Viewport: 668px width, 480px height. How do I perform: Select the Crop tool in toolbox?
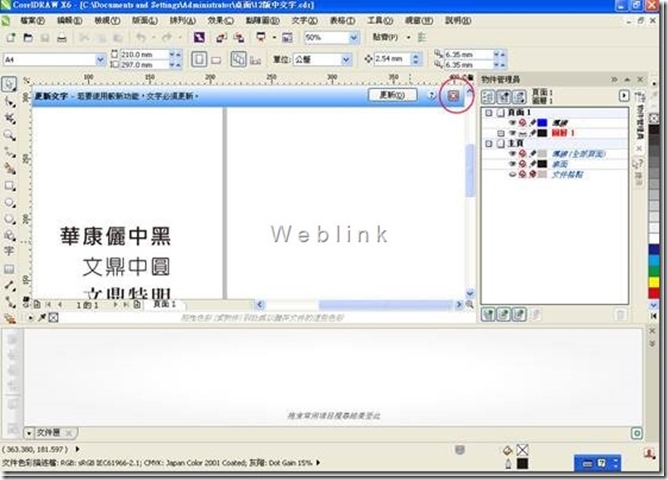click(x=9, y=118)
